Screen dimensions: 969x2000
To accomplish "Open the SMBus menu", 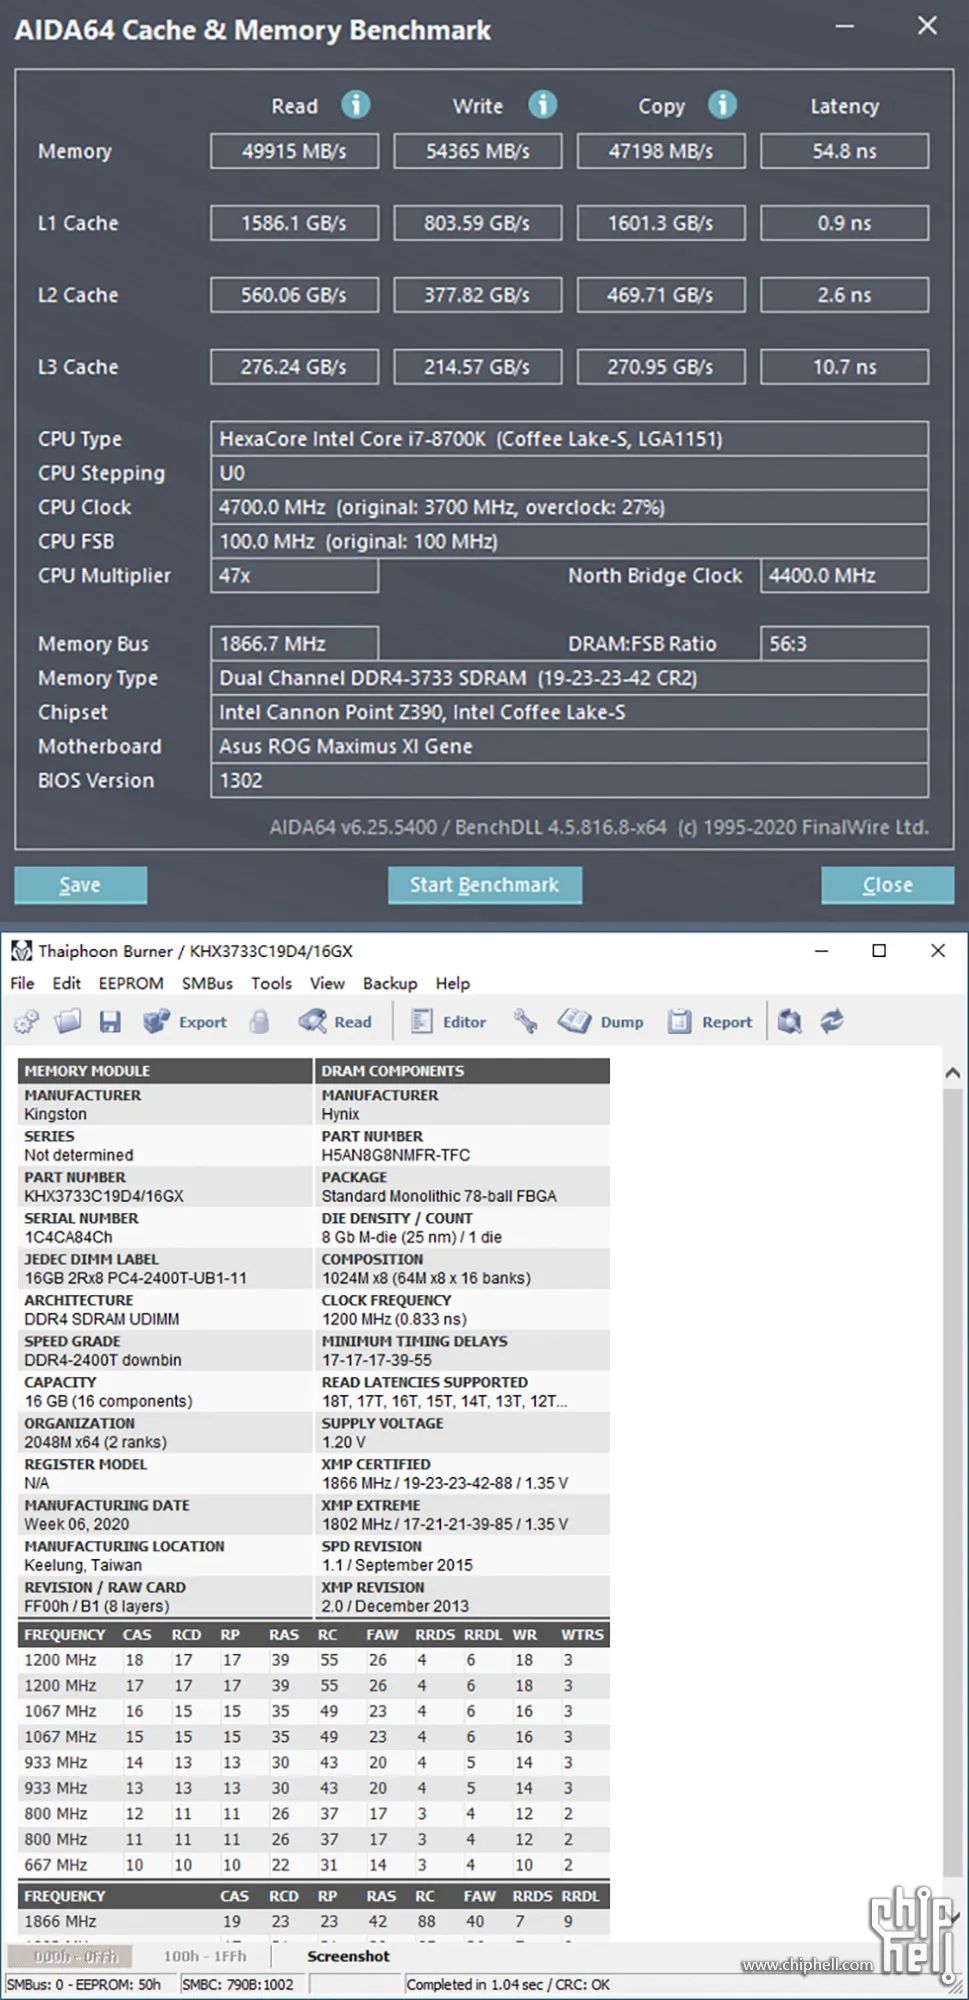I will [x=207, y=983].
